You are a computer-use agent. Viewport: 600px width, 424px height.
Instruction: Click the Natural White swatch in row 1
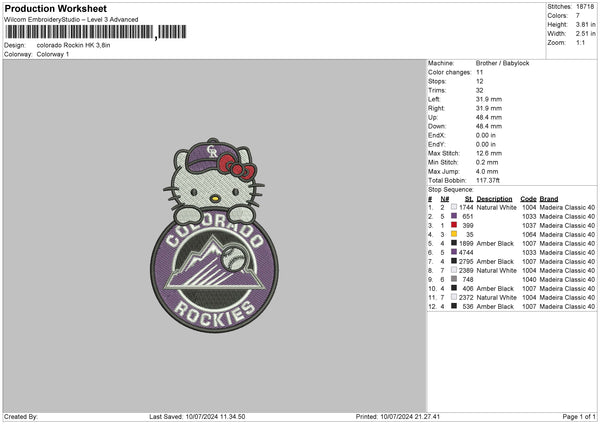pos(454,207)
